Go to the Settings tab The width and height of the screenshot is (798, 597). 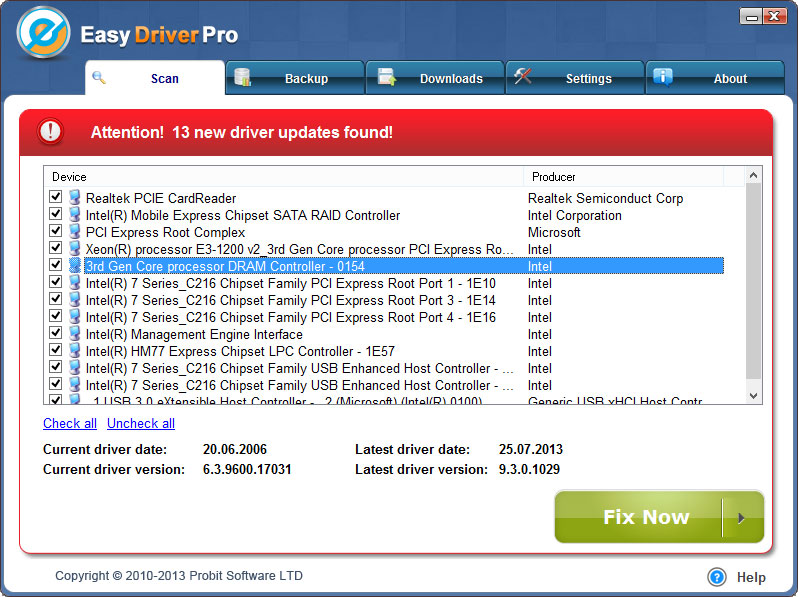pyautogui.click(x=575, y=78)
